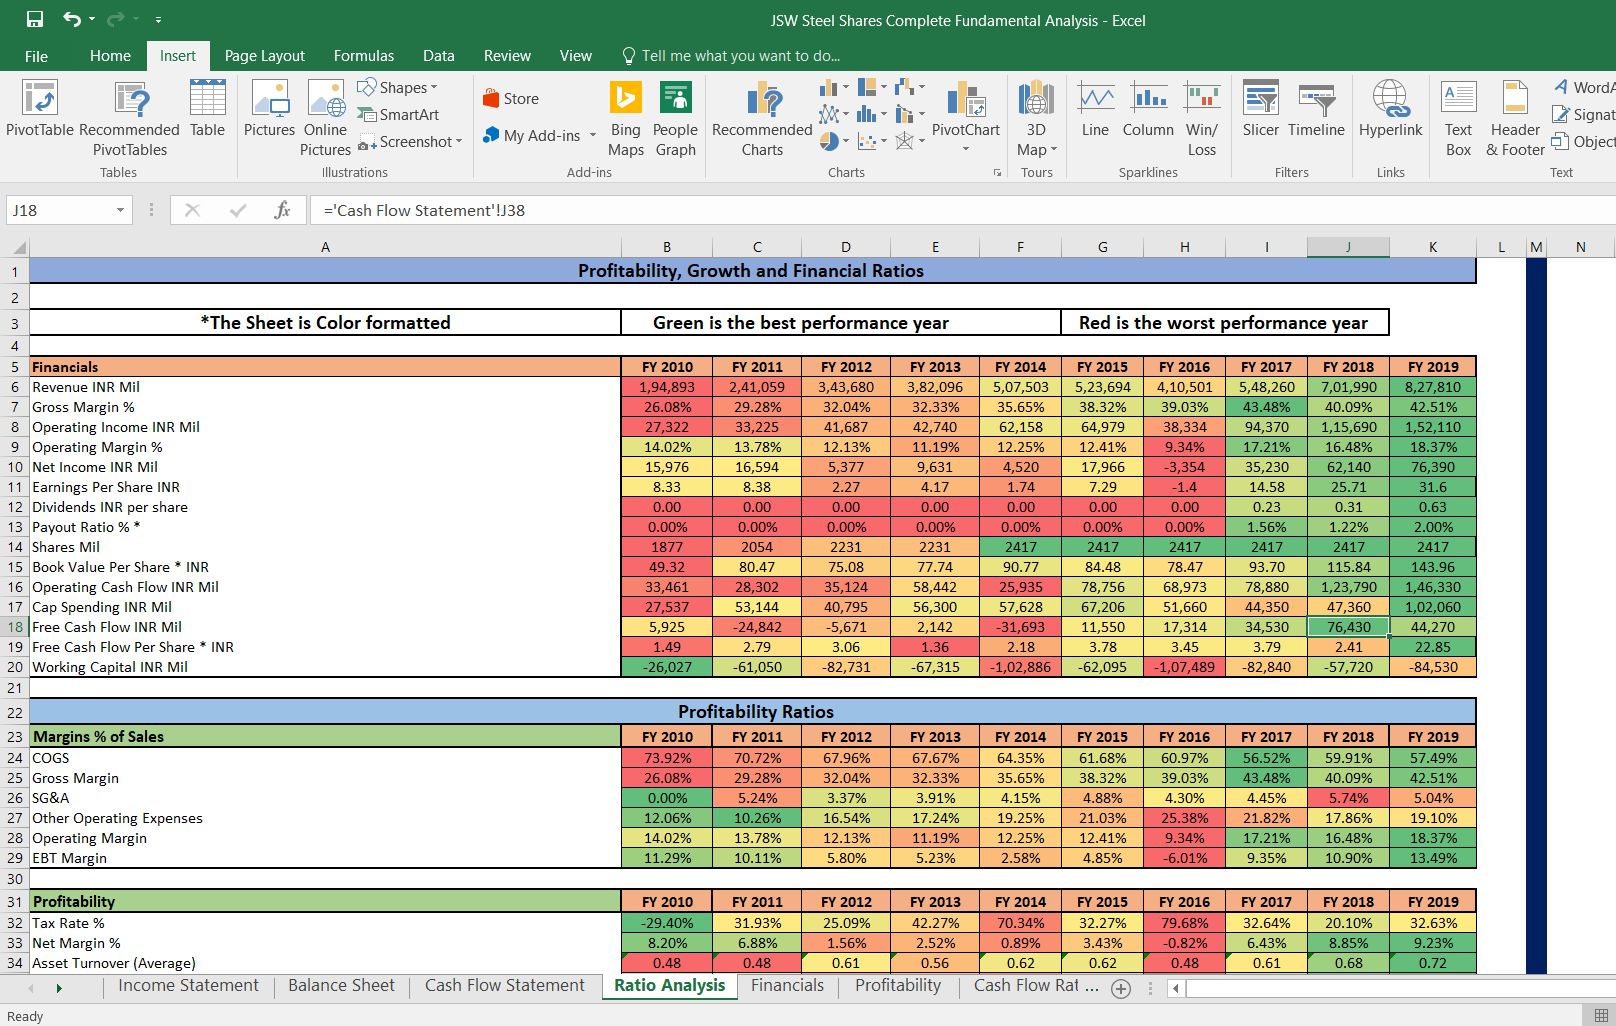1616x1026 pixels.
Task: Switch to the Formulas tab
Action: click(x=364, y=56)
